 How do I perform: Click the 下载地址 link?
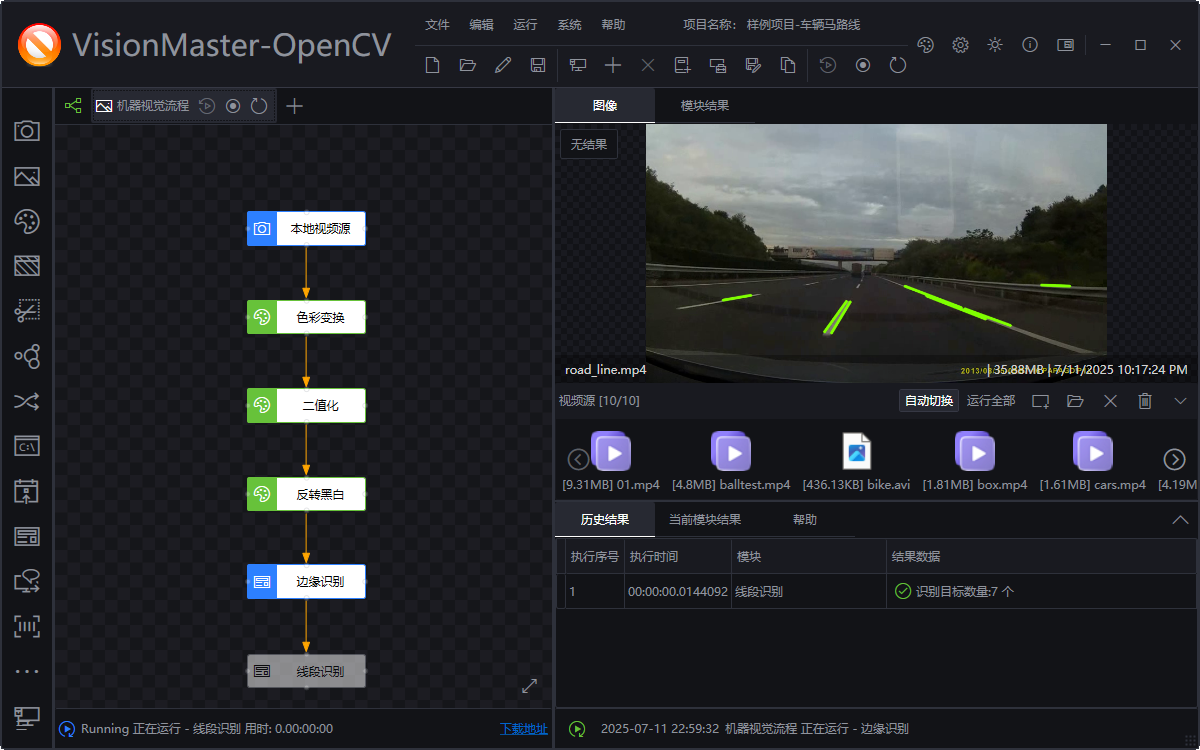524,729
